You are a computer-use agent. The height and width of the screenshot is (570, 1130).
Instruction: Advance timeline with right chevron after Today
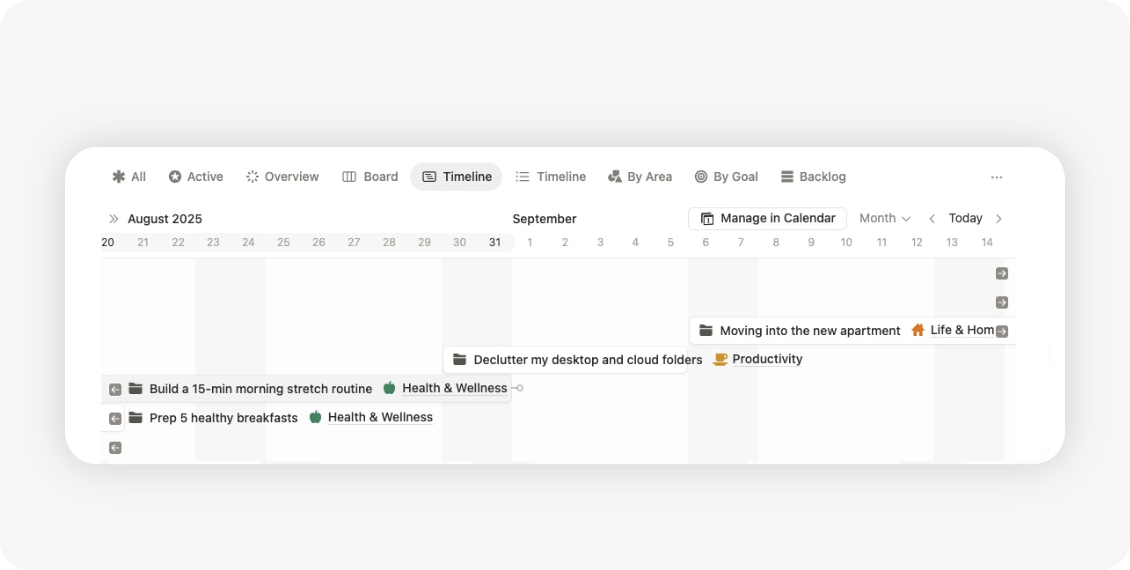(998, 219)
